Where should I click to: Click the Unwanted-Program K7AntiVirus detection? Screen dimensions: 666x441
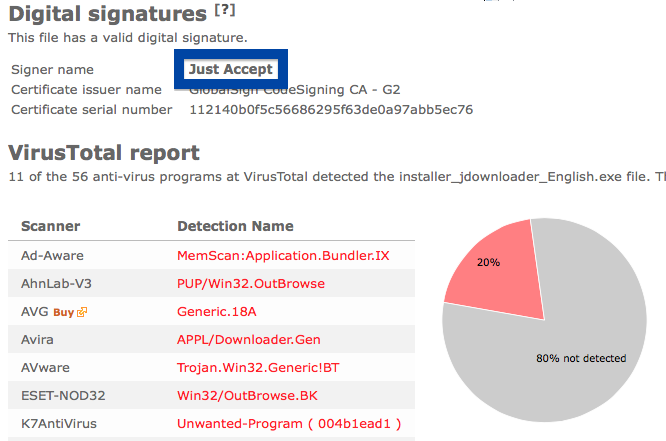289,424
